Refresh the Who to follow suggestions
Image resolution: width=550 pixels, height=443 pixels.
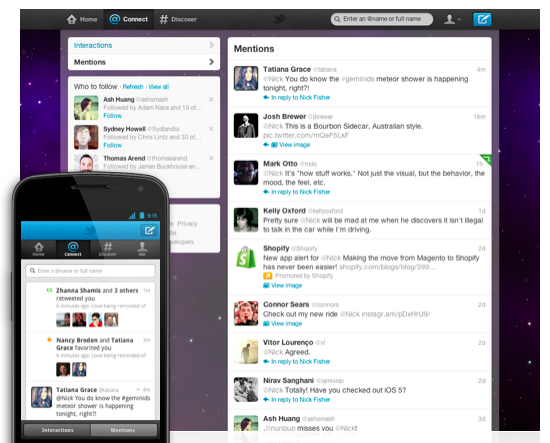click(x=133, y=87)
